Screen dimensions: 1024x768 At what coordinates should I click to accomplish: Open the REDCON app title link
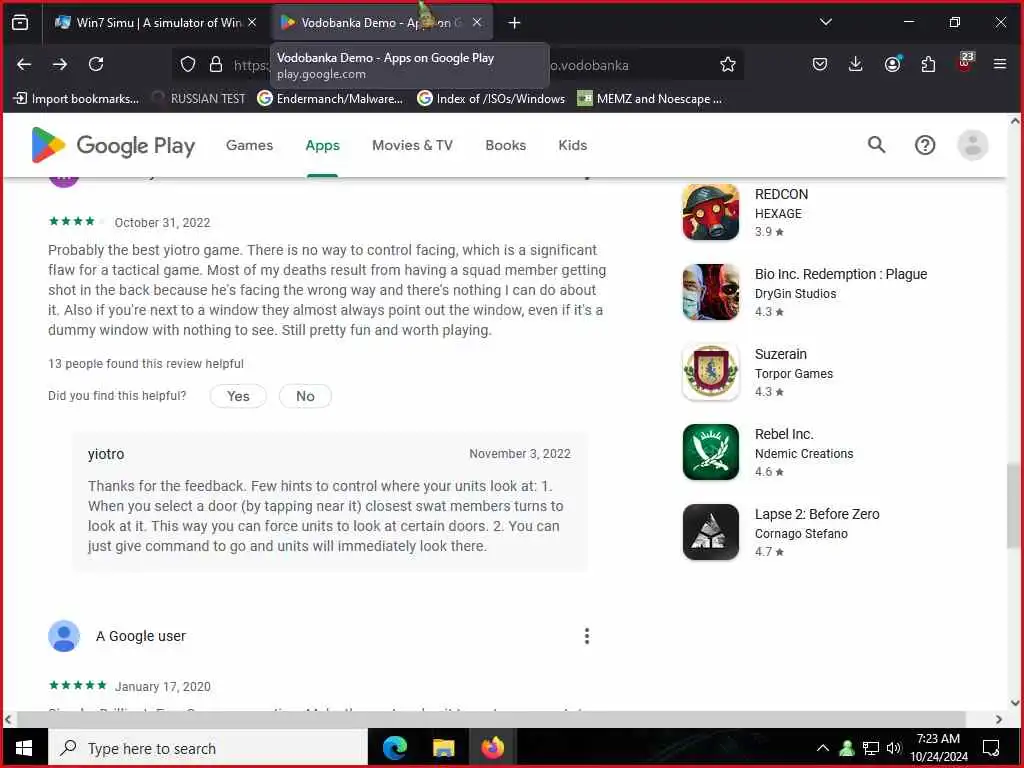tap(782, 195)
